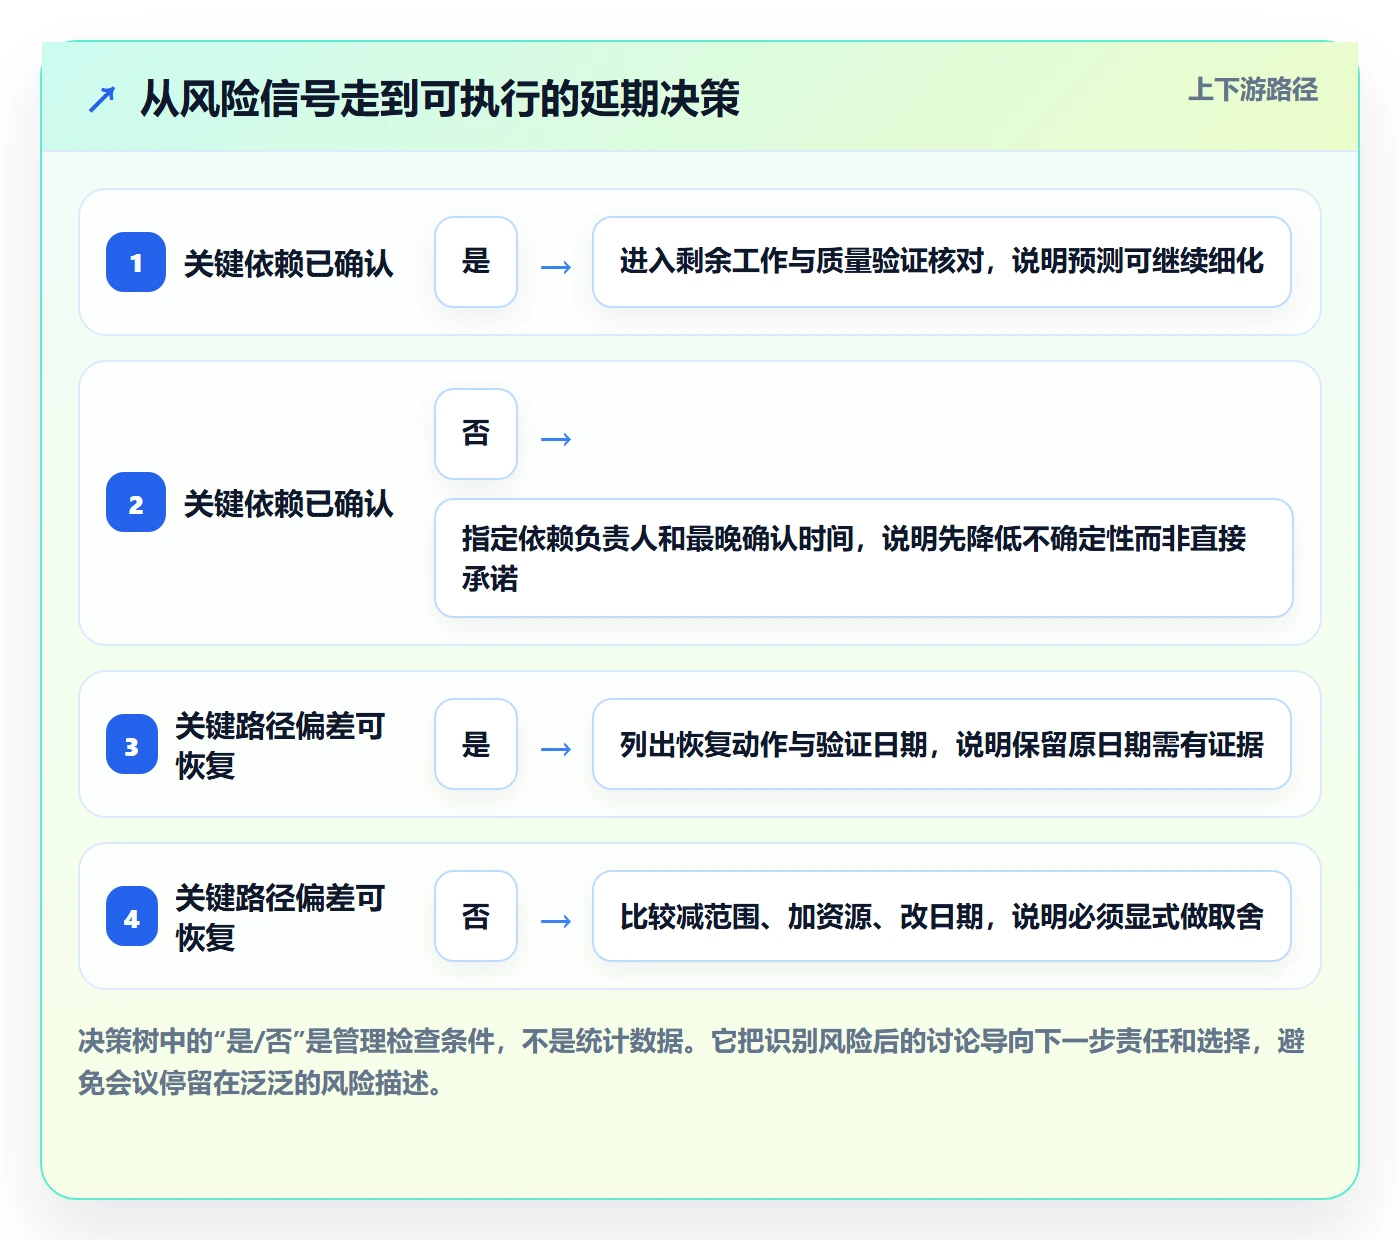This screenshot has height=1240, width=1400.
Task: Click the number 2 step badge
Action: [136, 502]
